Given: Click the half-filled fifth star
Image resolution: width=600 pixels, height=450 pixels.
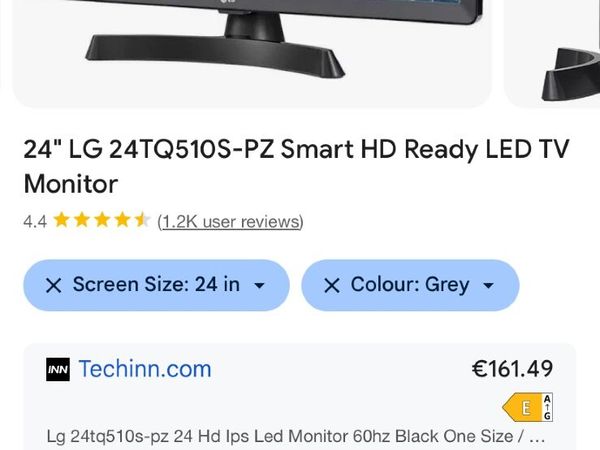Looking at the screenshot, I should 142,220.
